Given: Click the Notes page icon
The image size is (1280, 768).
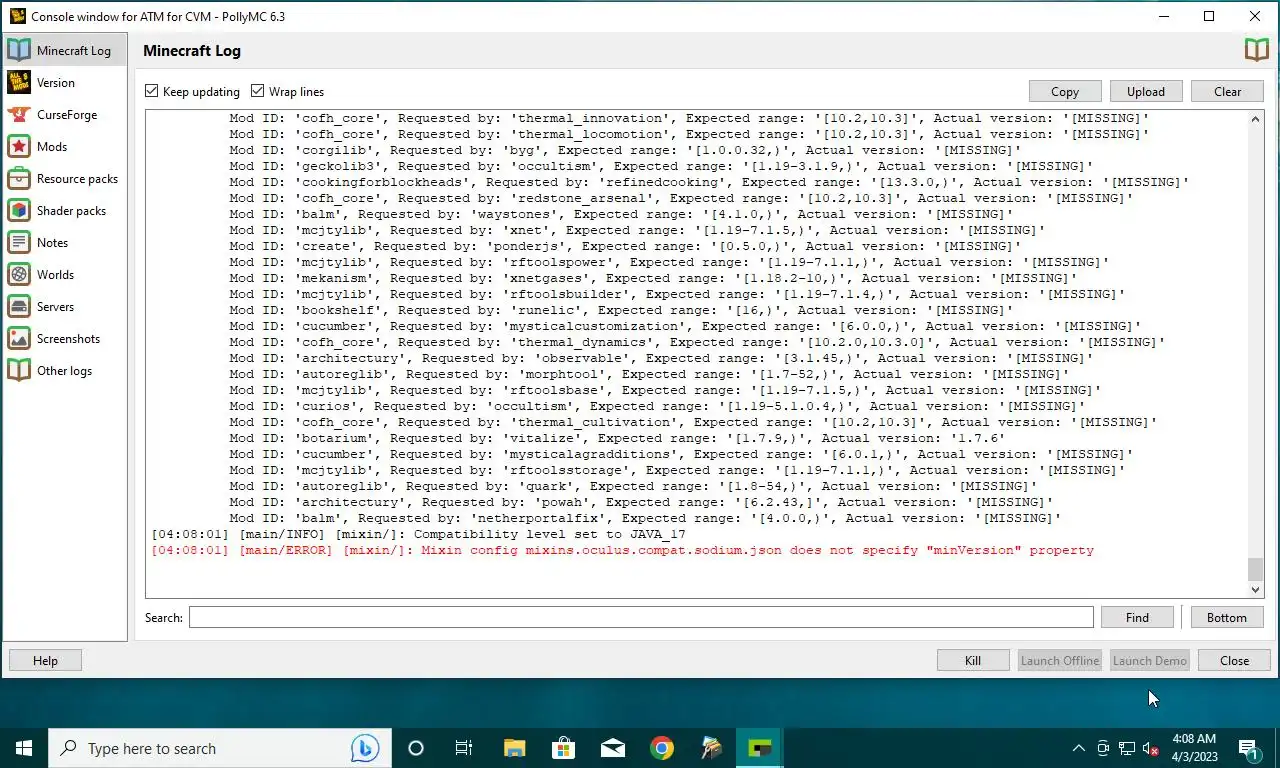Looking at the screenshot, I should pyautogui.click(x=19, y=243).
